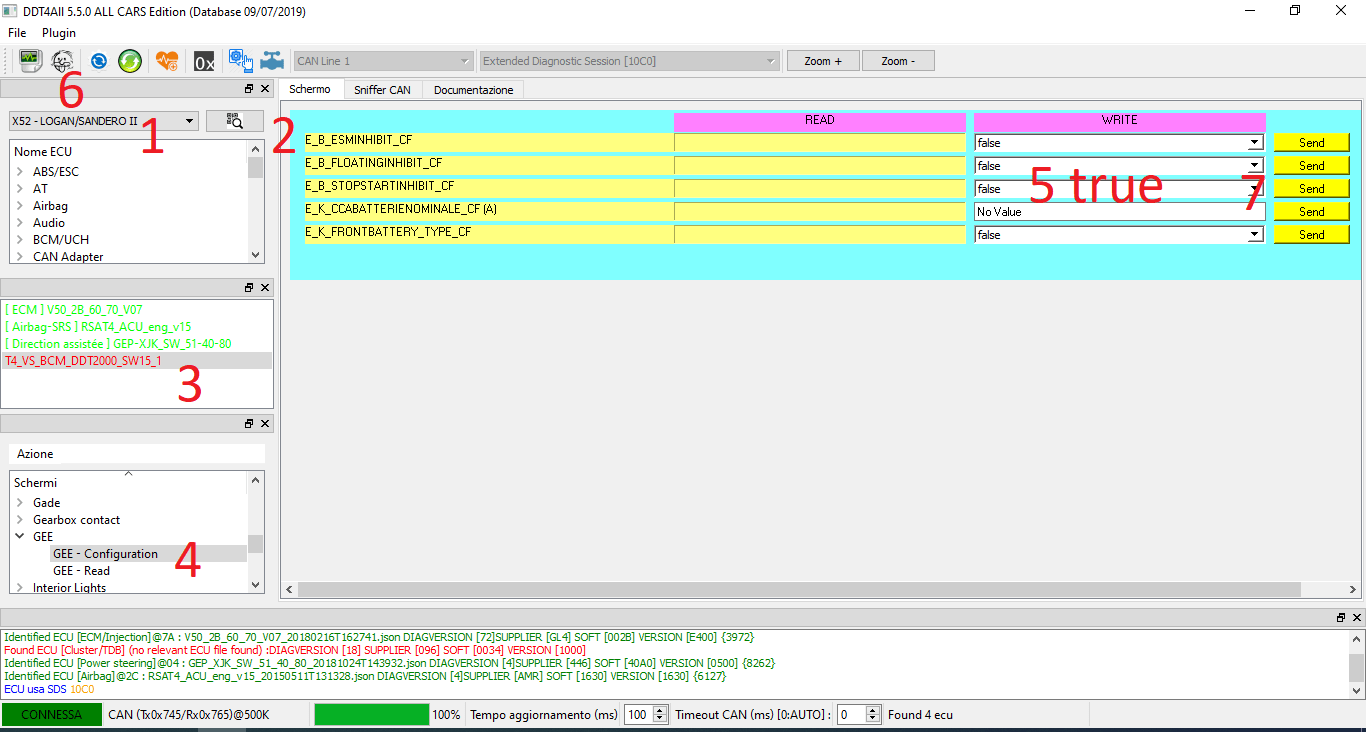The height and width of the screenshot is (732, 1366).
Task: Click the Zoom + button
Action: (x=823, y=61)
